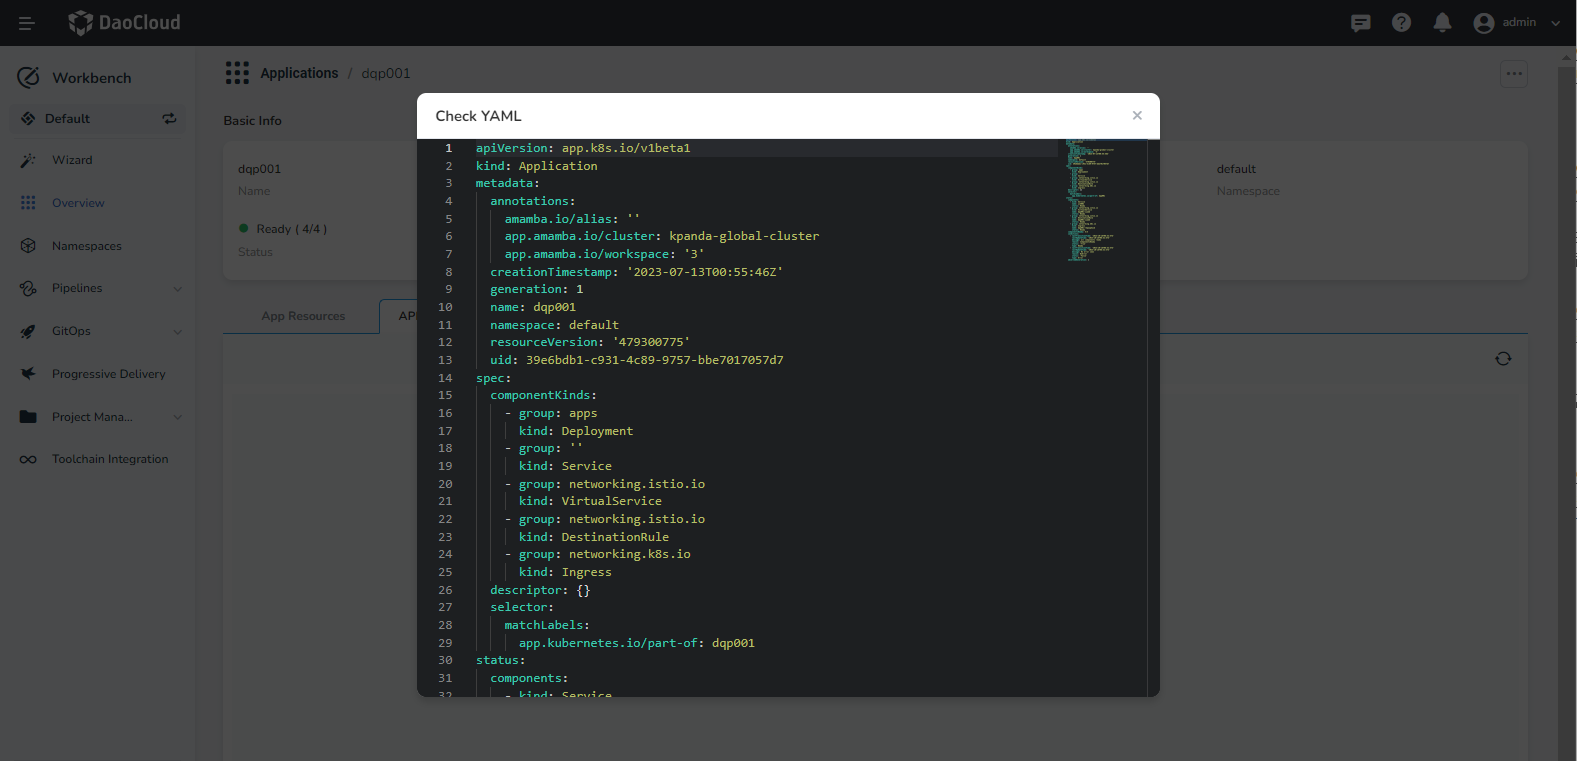Click the Ready ( 4/4 ) status text
Viewport: 1577px width, 761px height.
291,229
